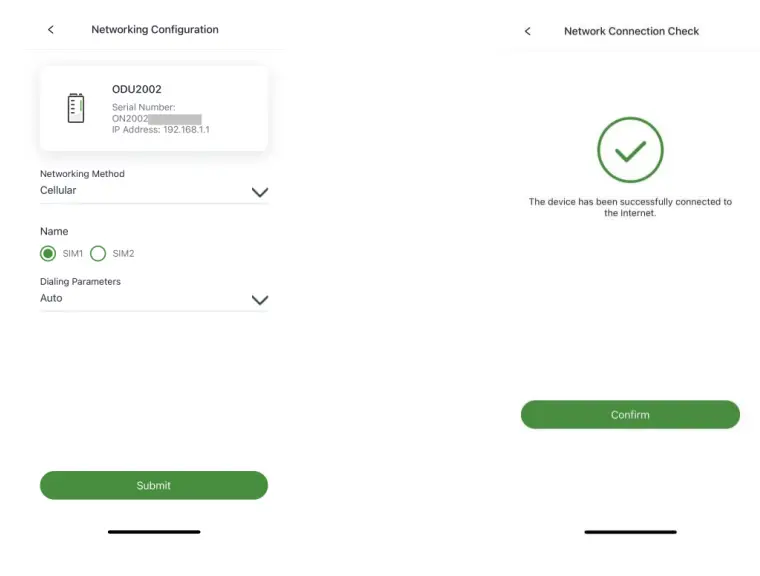Image resolution: width=760 pixels, height=576 pixels.
Task: Click the Serial Number label in device card
Action: click(144, 107)
